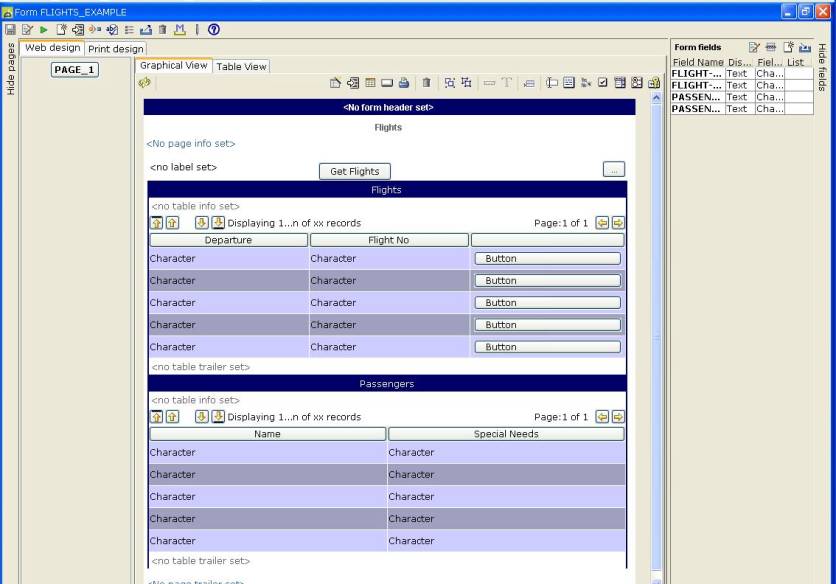Click the scroll up arrow of design canvas
836x584 pixels.
pyautogui.click(x=657, y=98)
